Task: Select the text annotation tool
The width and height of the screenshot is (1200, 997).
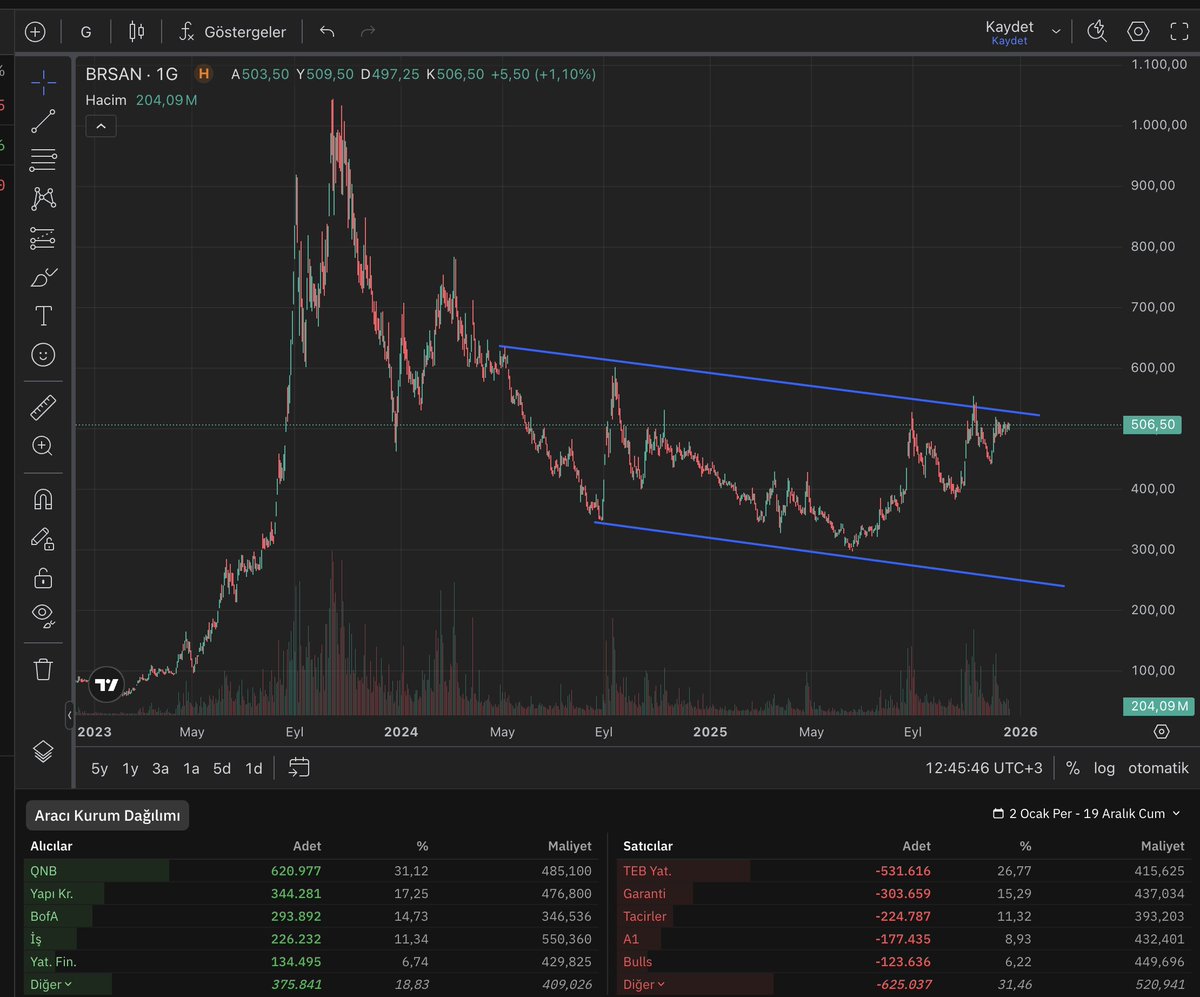Action: [43, 316]
